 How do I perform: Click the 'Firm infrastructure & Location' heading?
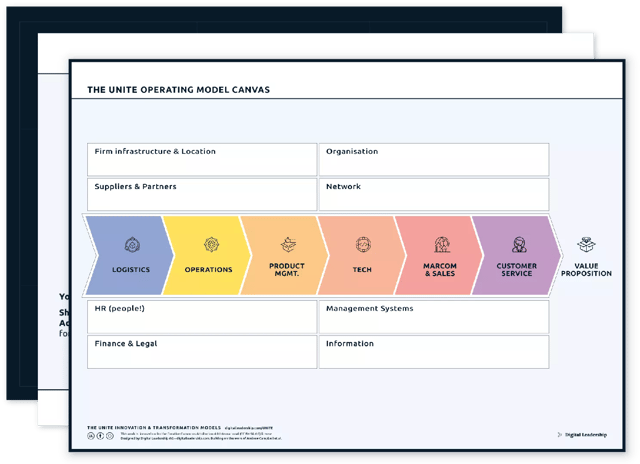coord(155,151)
